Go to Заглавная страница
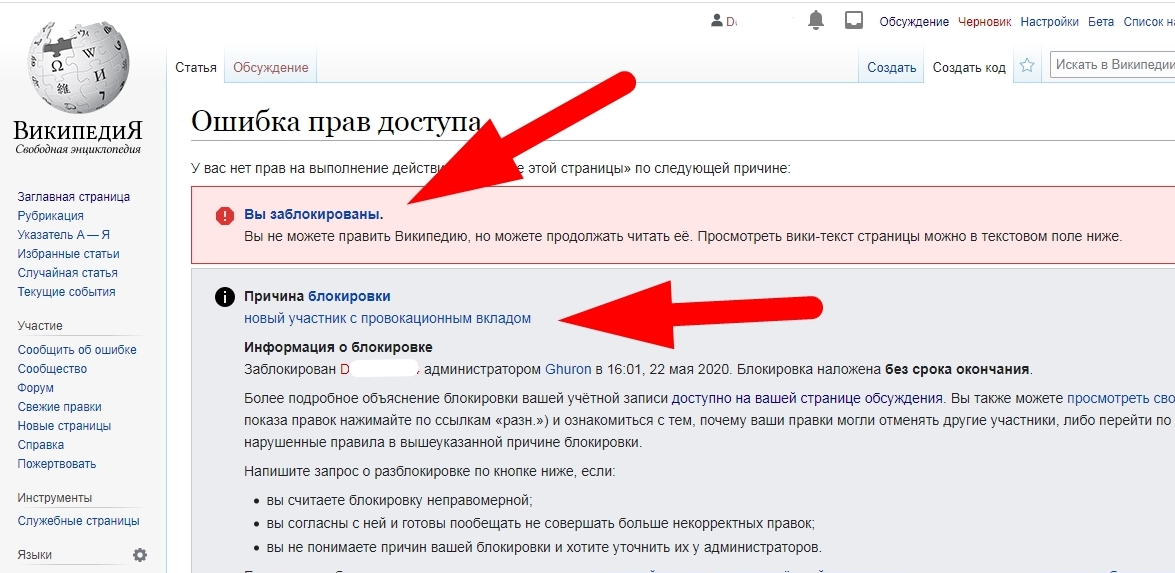The width and height of the screenshot is (1175, 573). coord(73,197)
